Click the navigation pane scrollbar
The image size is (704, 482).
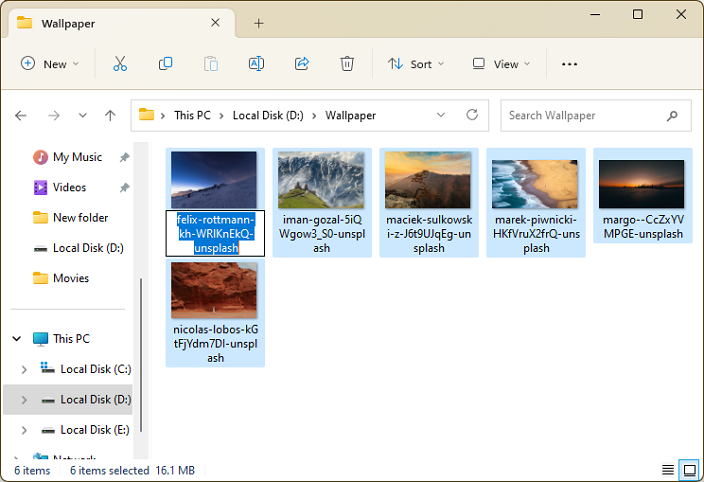(141, 355)
